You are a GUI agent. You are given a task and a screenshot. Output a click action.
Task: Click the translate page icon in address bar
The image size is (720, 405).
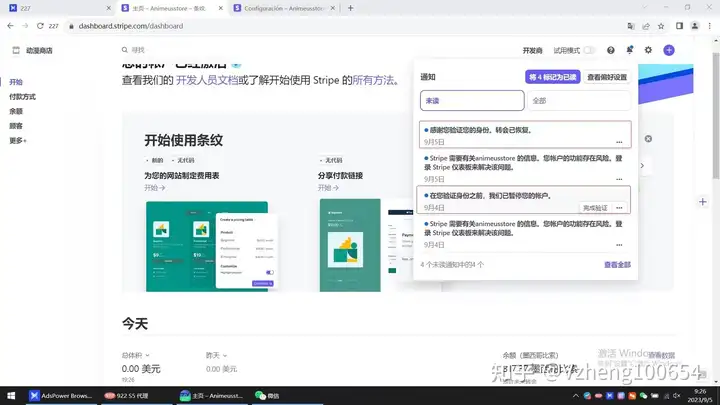point(631,26)
